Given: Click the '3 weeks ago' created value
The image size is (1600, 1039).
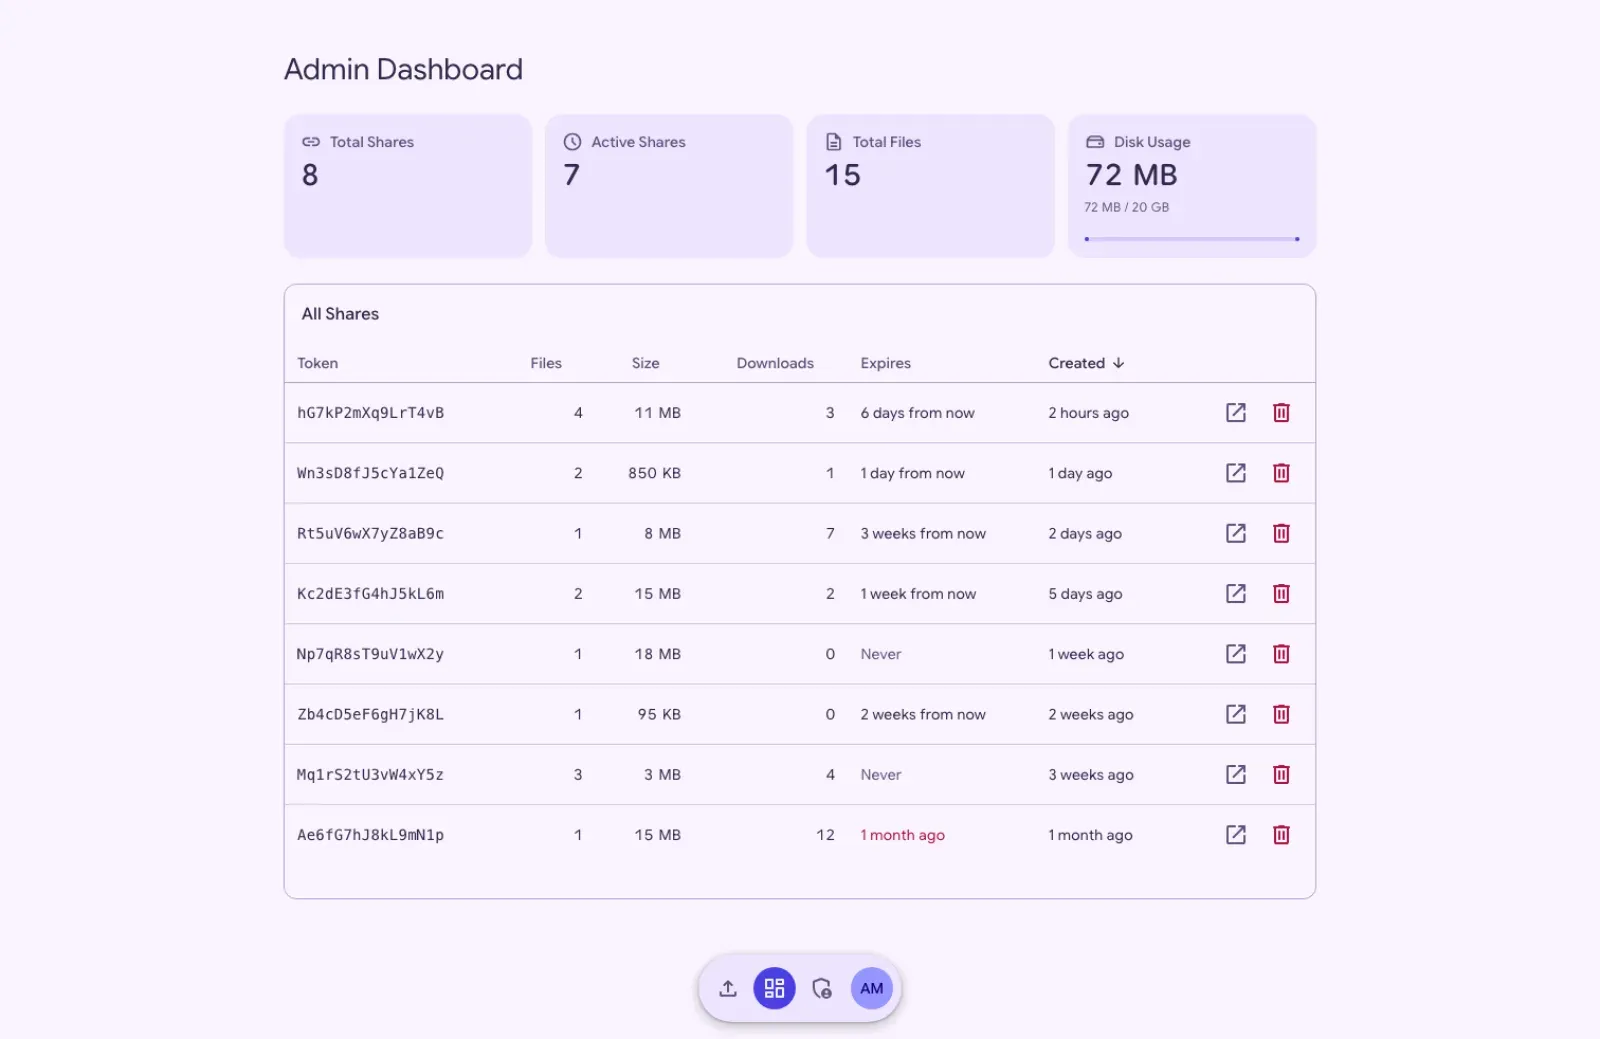Looking at the screenshot, I should (x=1091, y=774).
